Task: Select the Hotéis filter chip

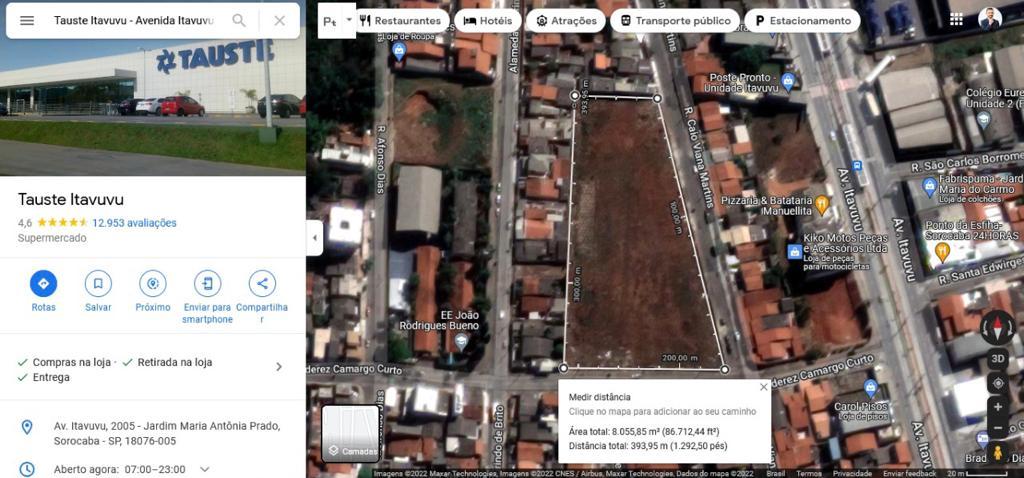Action: (488, 20)
